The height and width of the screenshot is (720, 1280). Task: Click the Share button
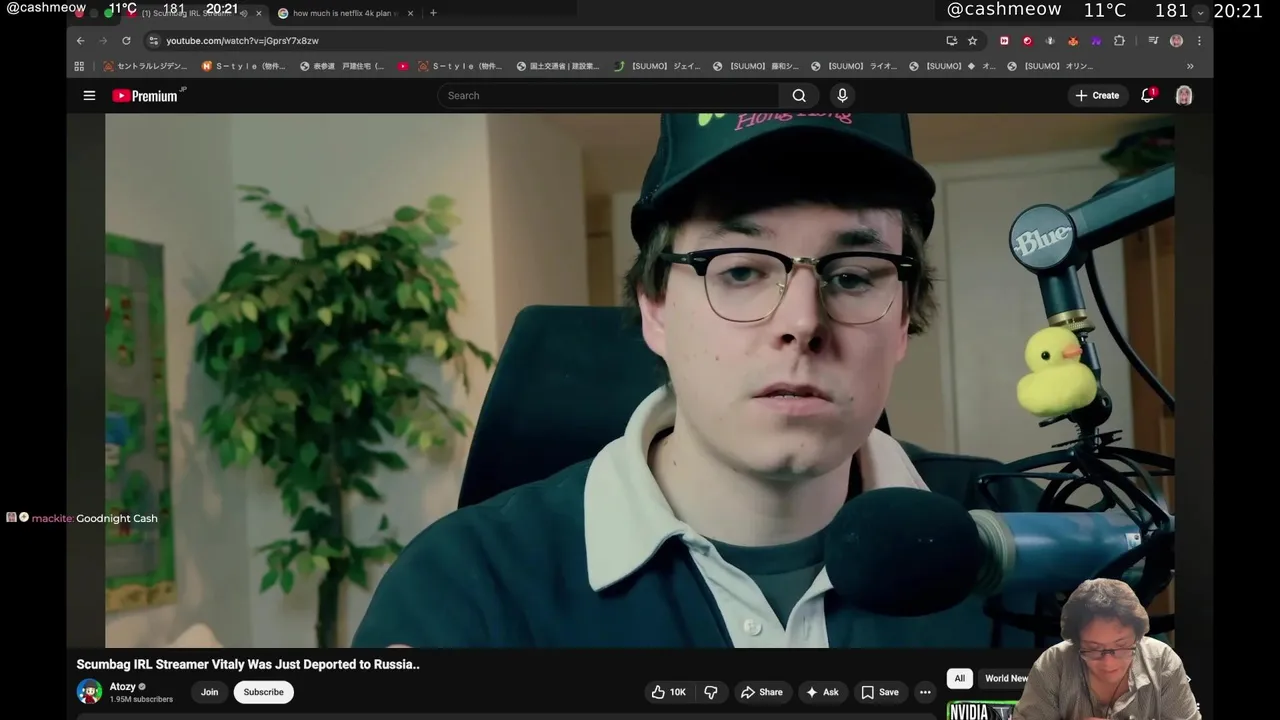(761, 692)
